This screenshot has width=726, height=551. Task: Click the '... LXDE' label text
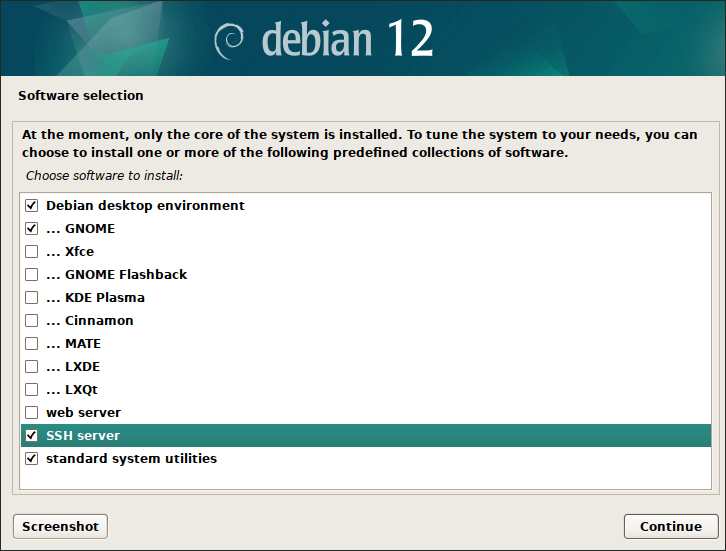coord(73,367)
